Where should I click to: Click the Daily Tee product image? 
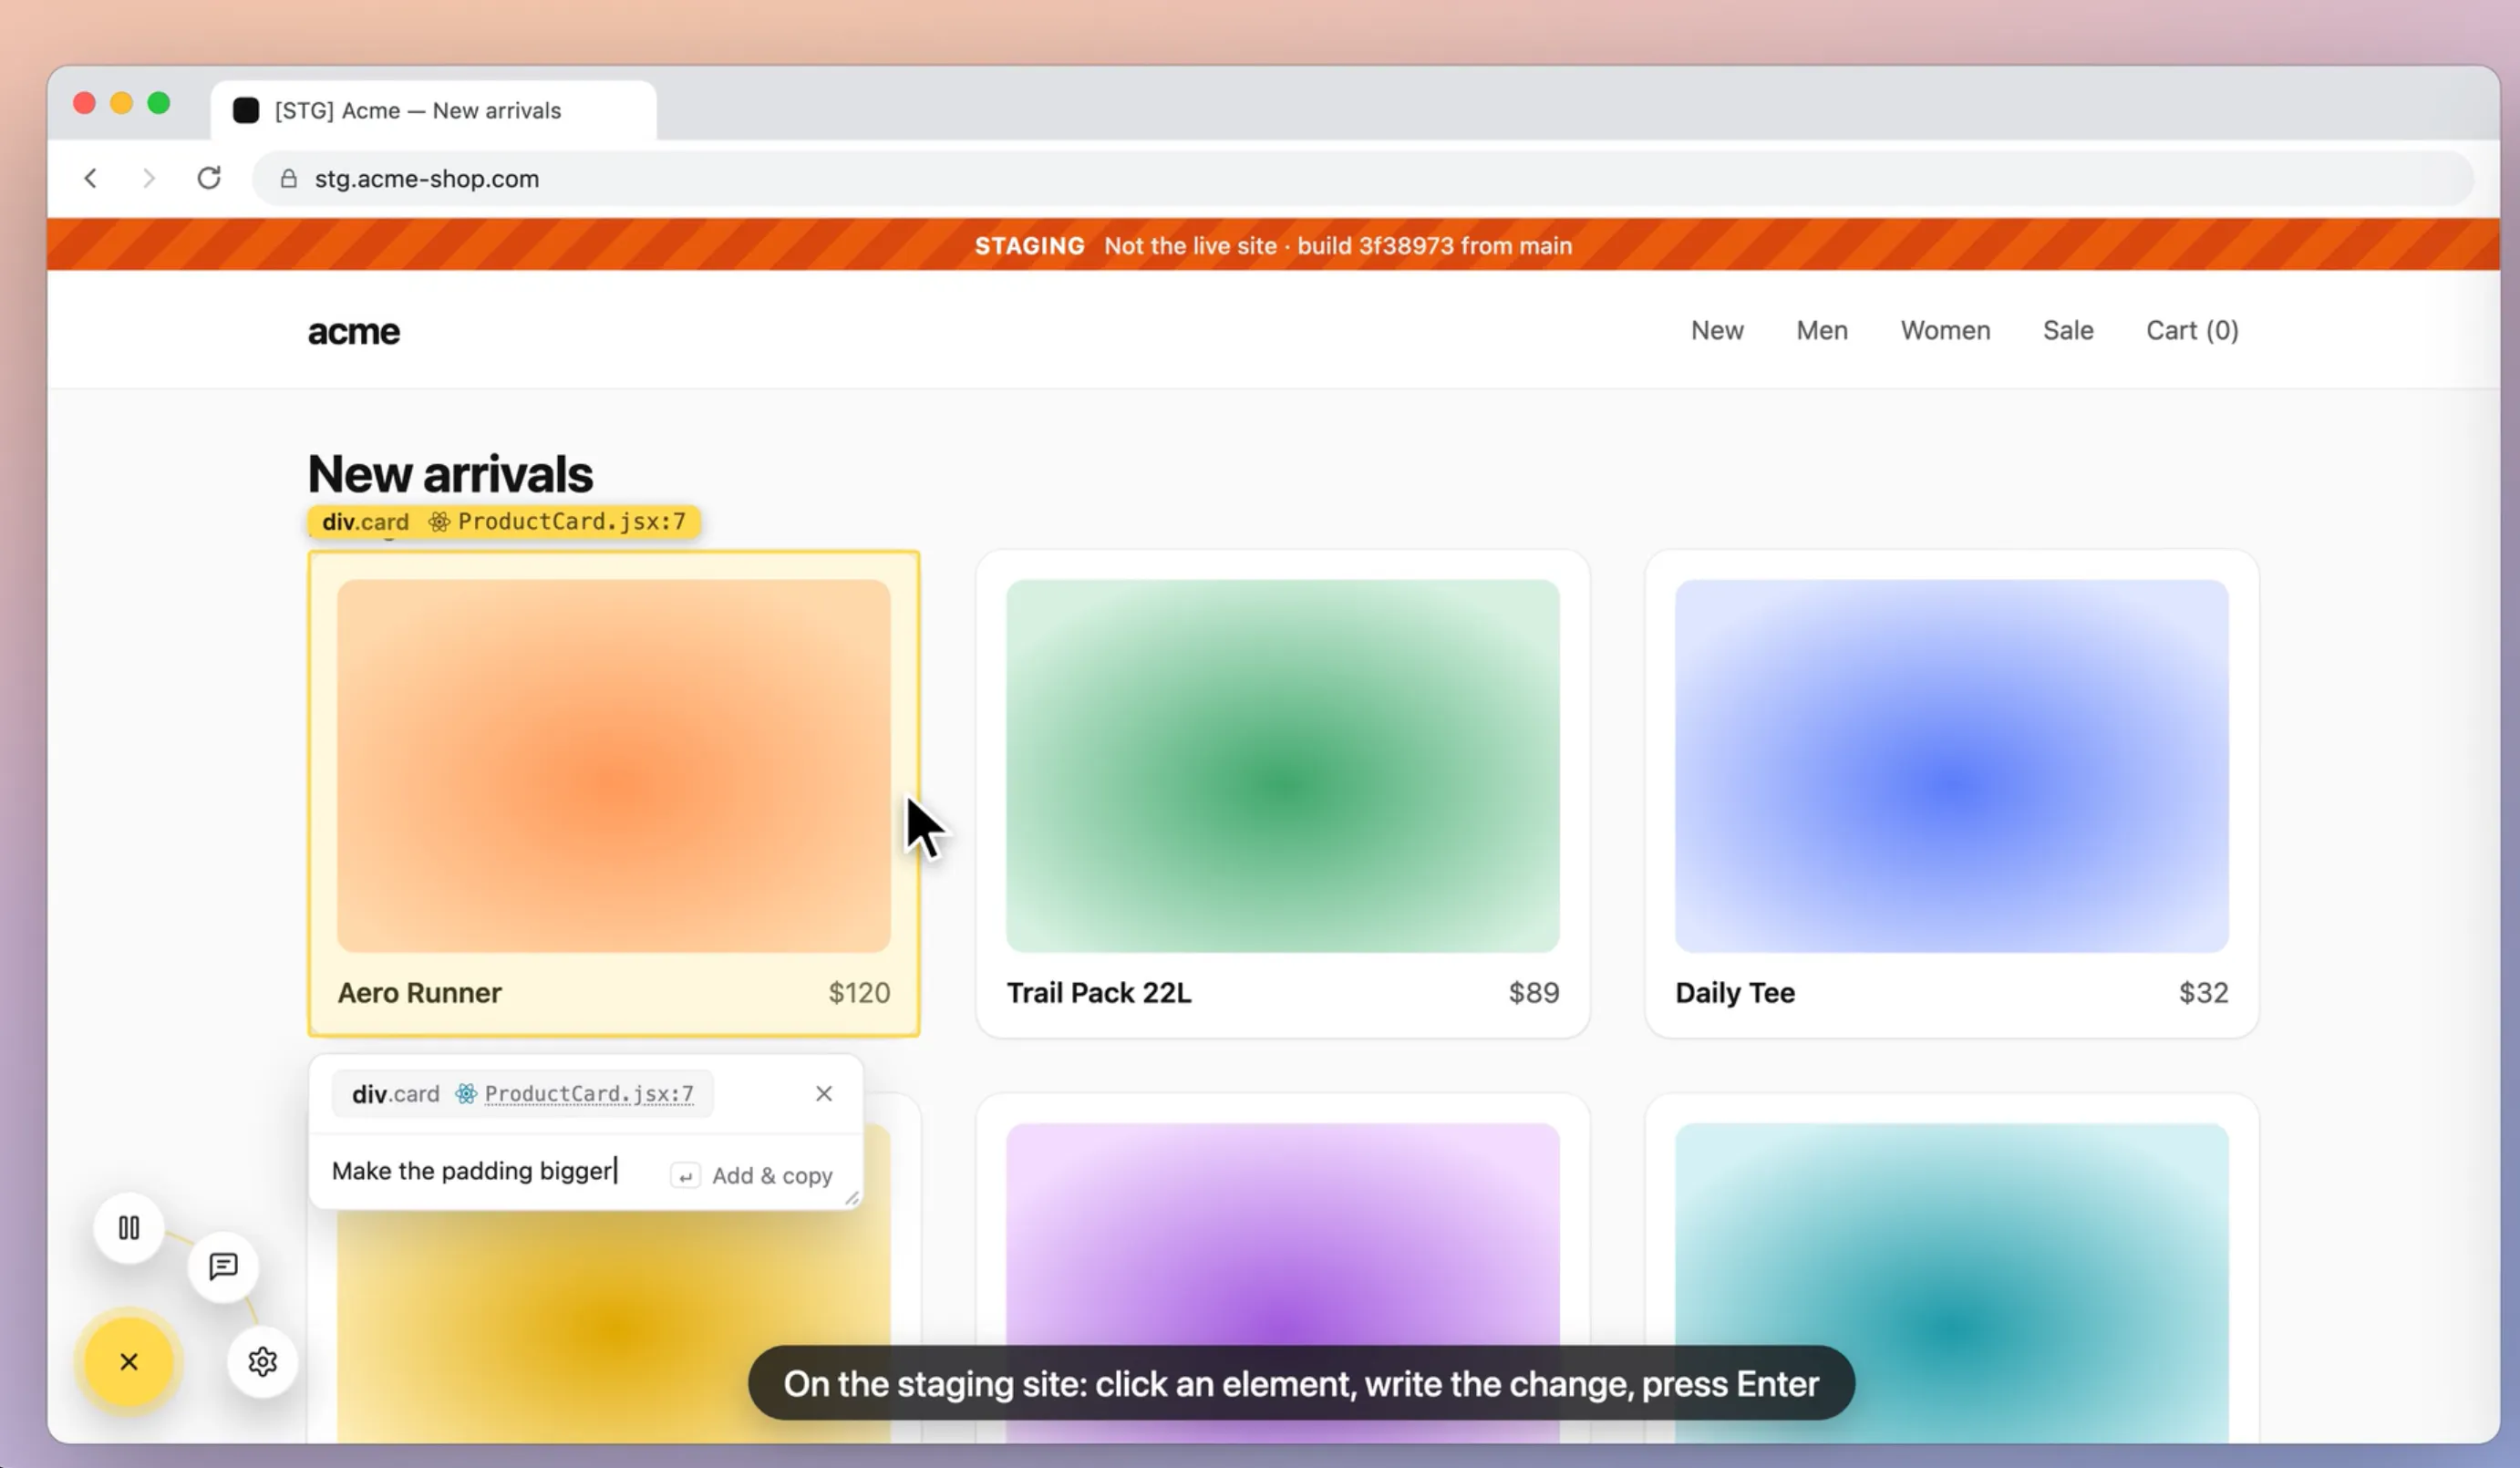pyautogui.click(x=1951, y=765)
